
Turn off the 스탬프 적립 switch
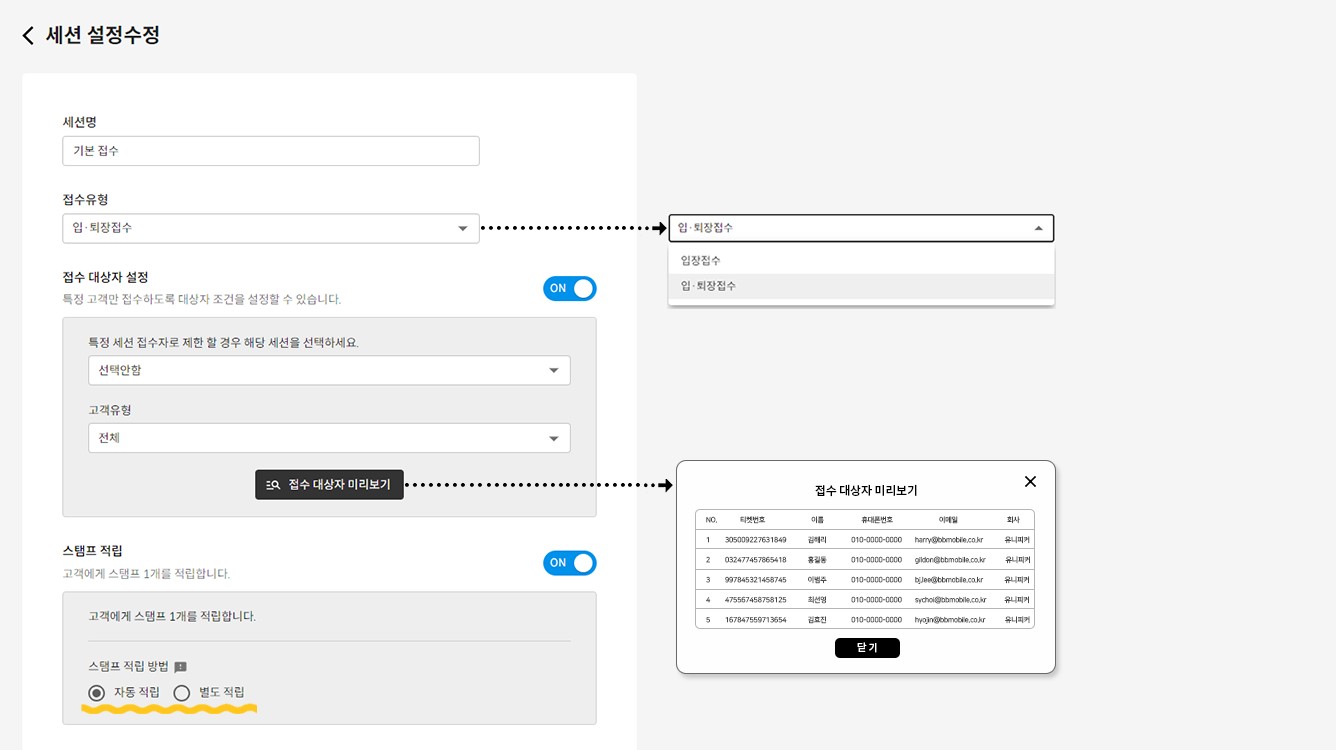pos(570,563)
